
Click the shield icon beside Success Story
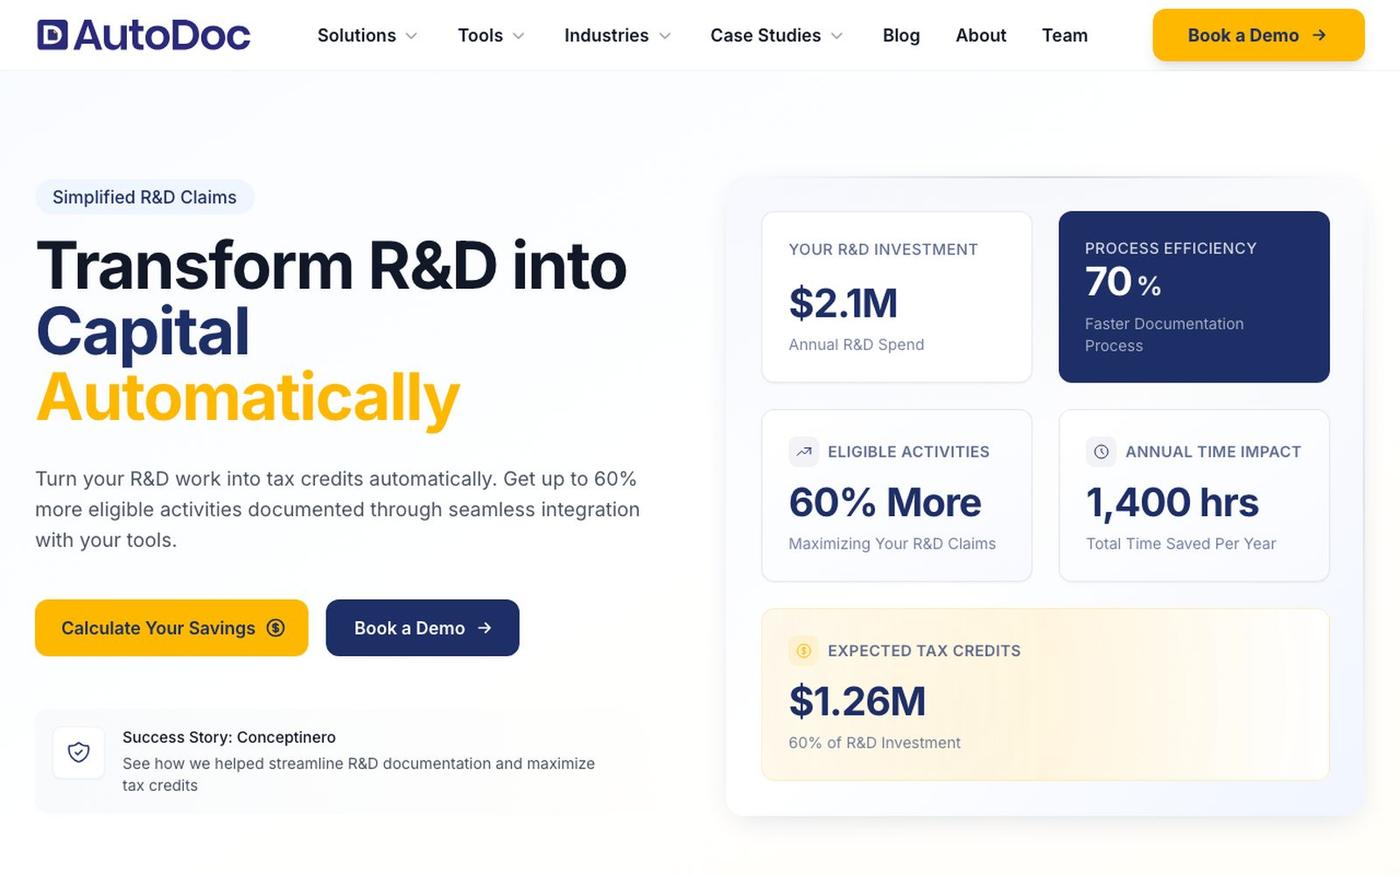pos(79,752)
